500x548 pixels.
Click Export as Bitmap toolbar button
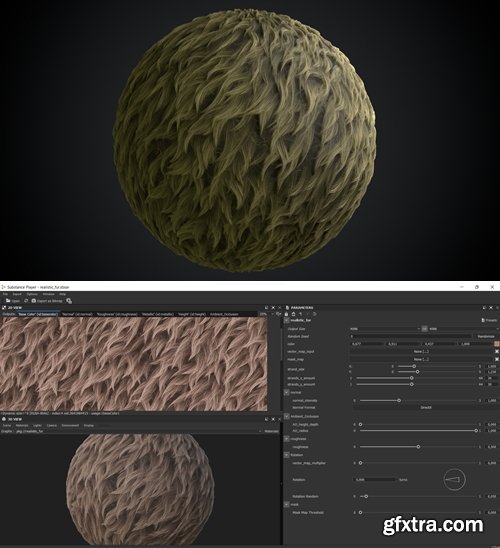47,301
